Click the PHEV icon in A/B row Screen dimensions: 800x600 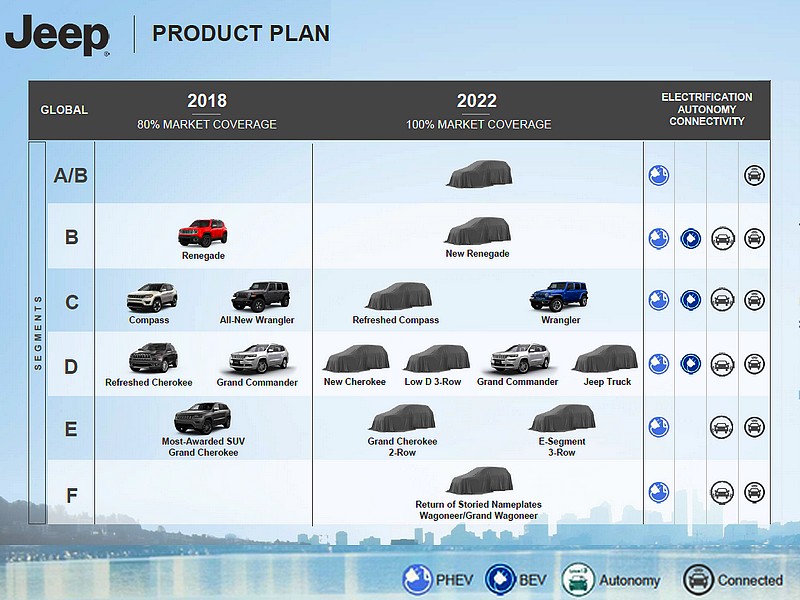click(x=659, y=175)
